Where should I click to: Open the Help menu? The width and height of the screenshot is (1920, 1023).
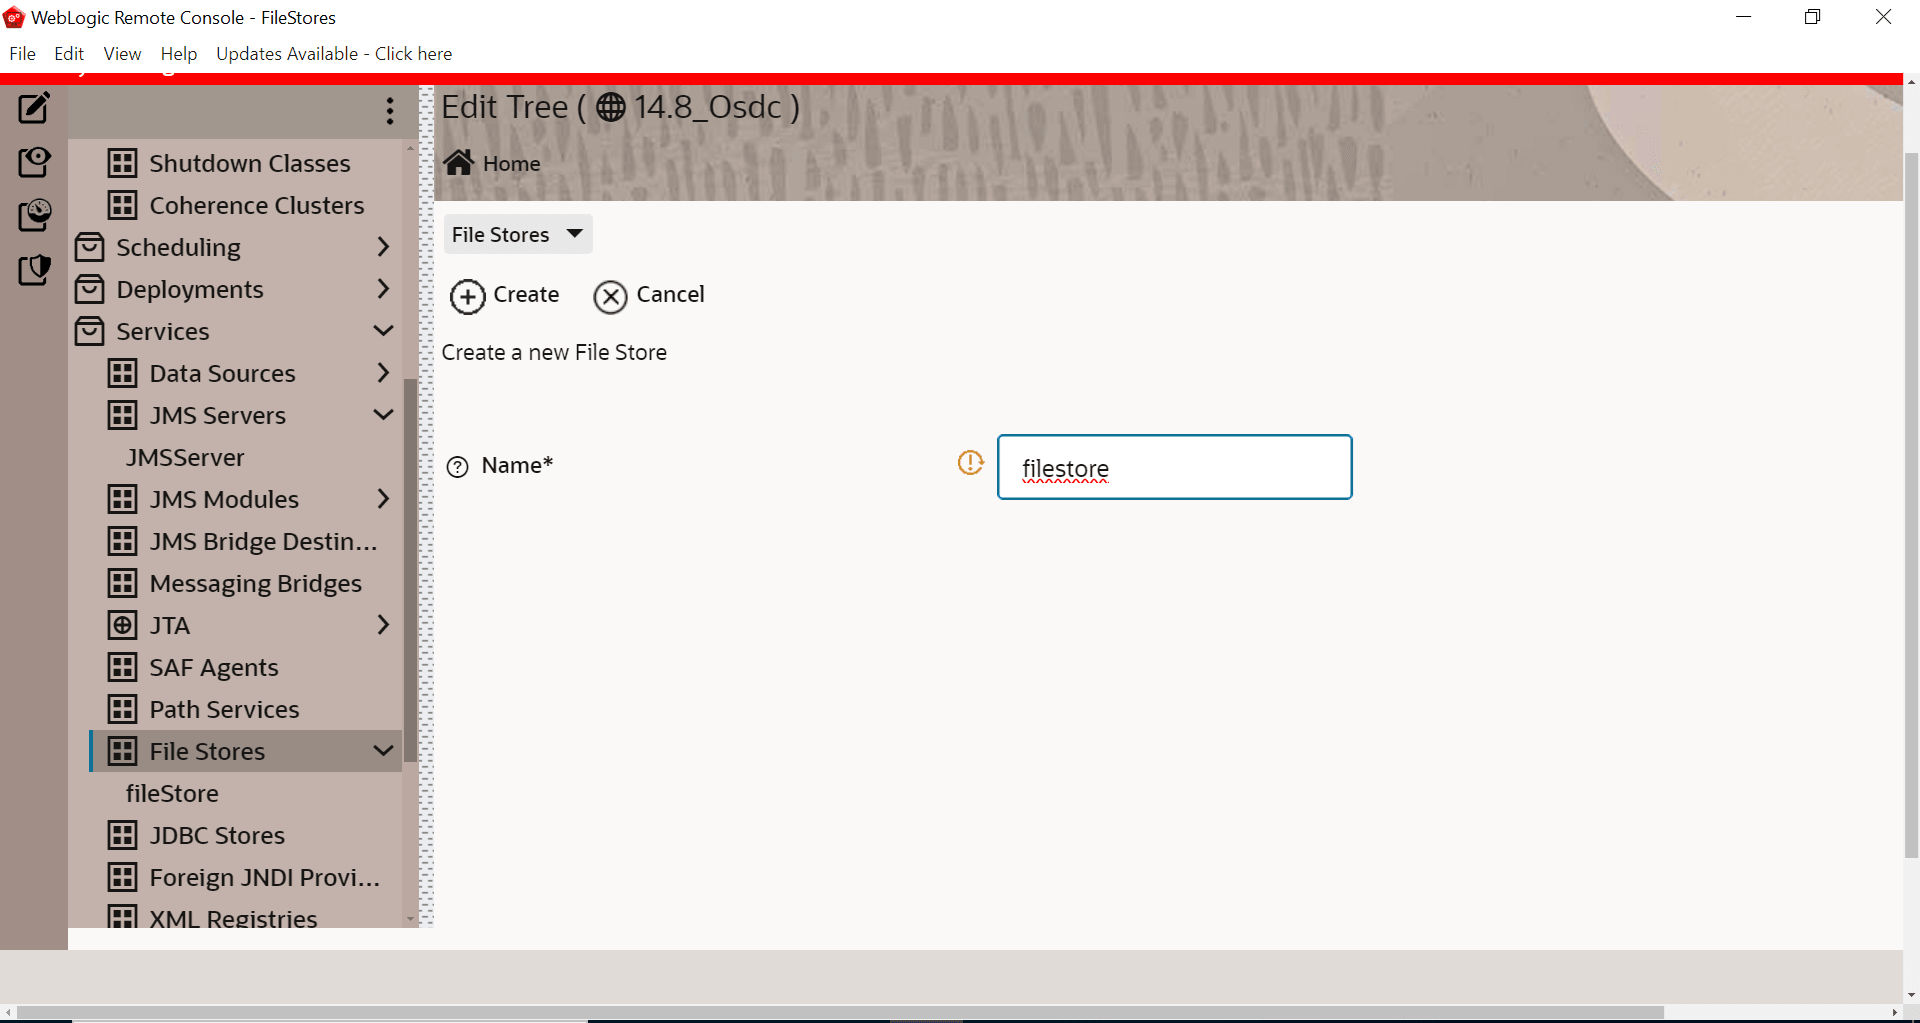(179, 54)
